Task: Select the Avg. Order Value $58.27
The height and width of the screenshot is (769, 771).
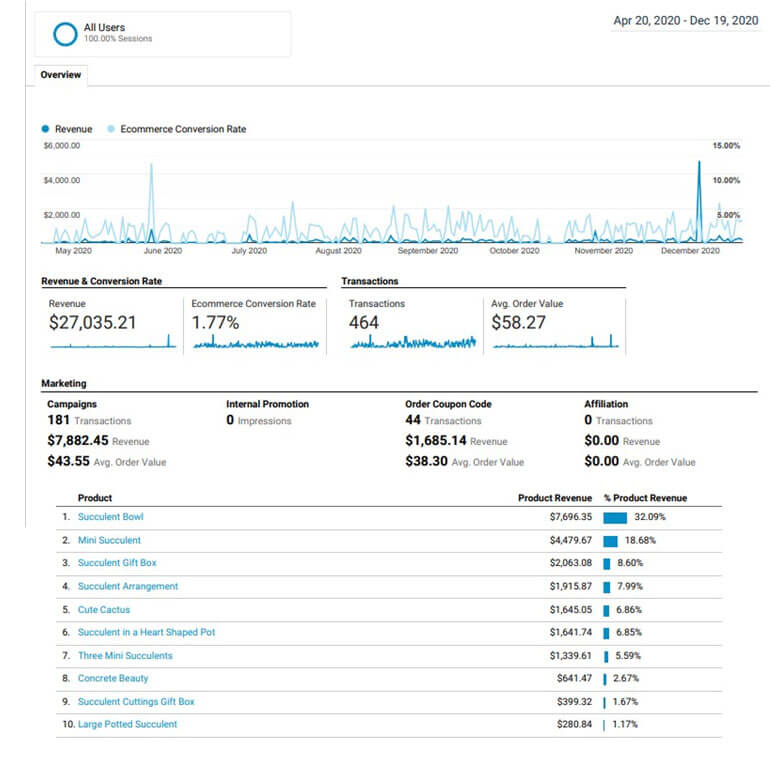Action: click(518, 323)
